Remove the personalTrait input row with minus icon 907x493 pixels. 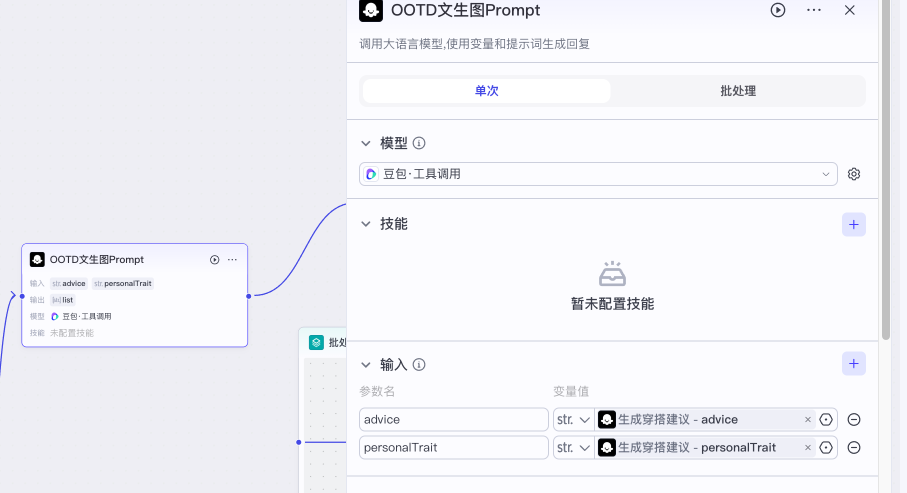click(x=854, y=448)
